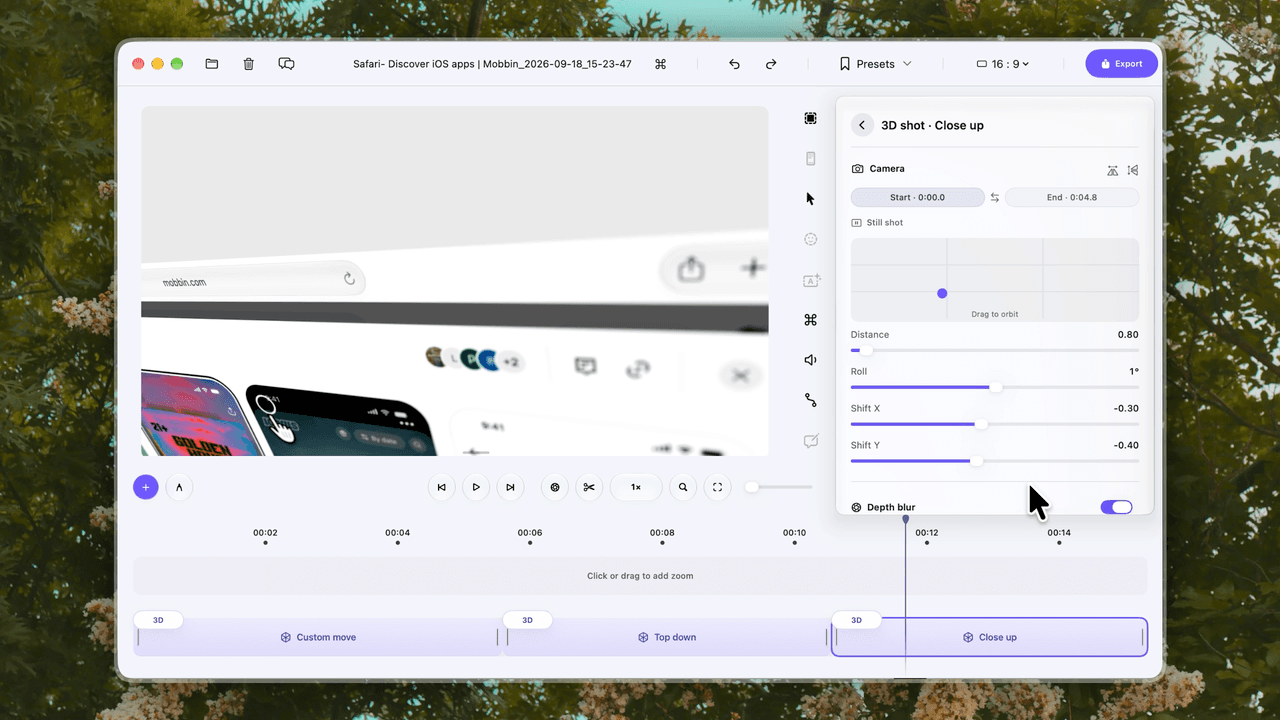This screenshot has height=720, width=1280.
Task: Click the 3D badge on Custom move
Action: 158,620
